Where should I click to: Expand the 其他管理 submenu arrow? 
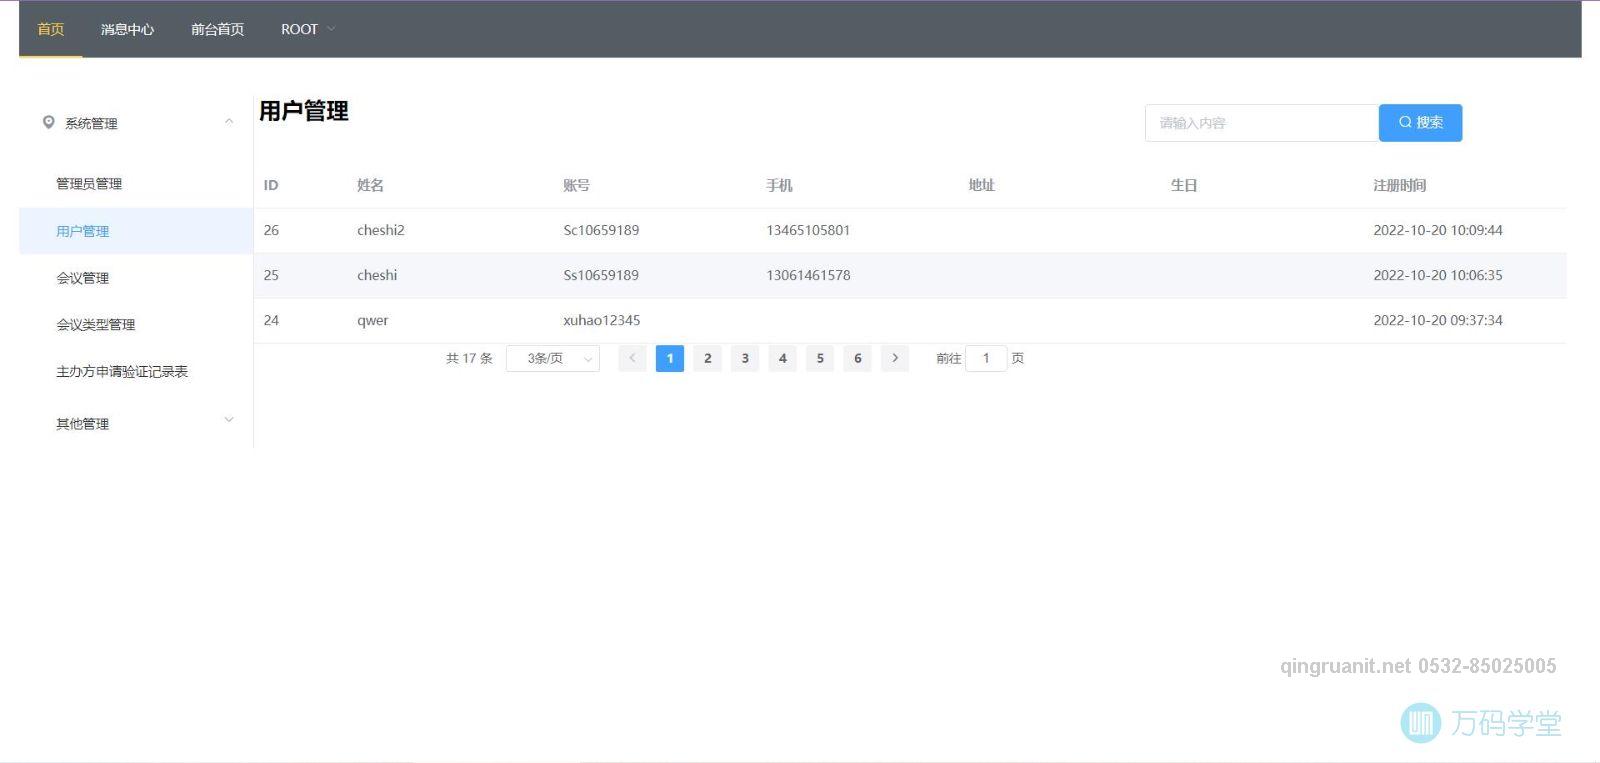[229, 420]
